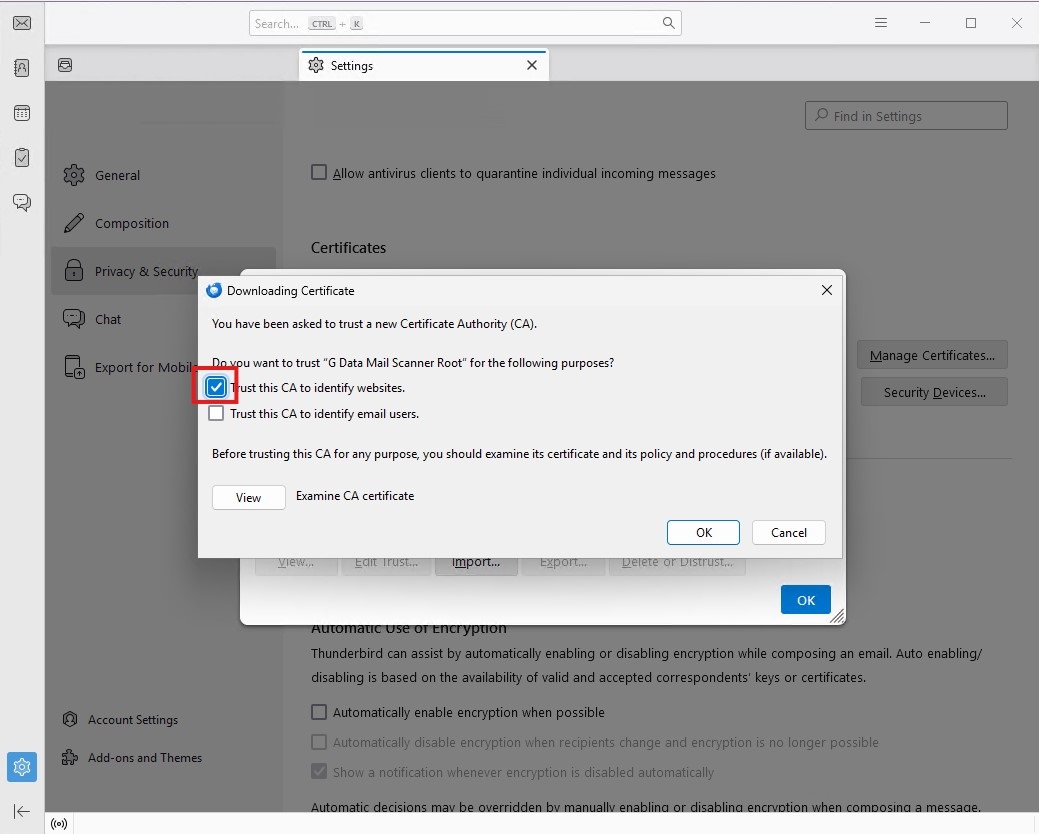Image resolution: width=1039 pixels, height=834 pixels.
Task: Click Export... in Certificate Manager
Action: coord(563,565)
